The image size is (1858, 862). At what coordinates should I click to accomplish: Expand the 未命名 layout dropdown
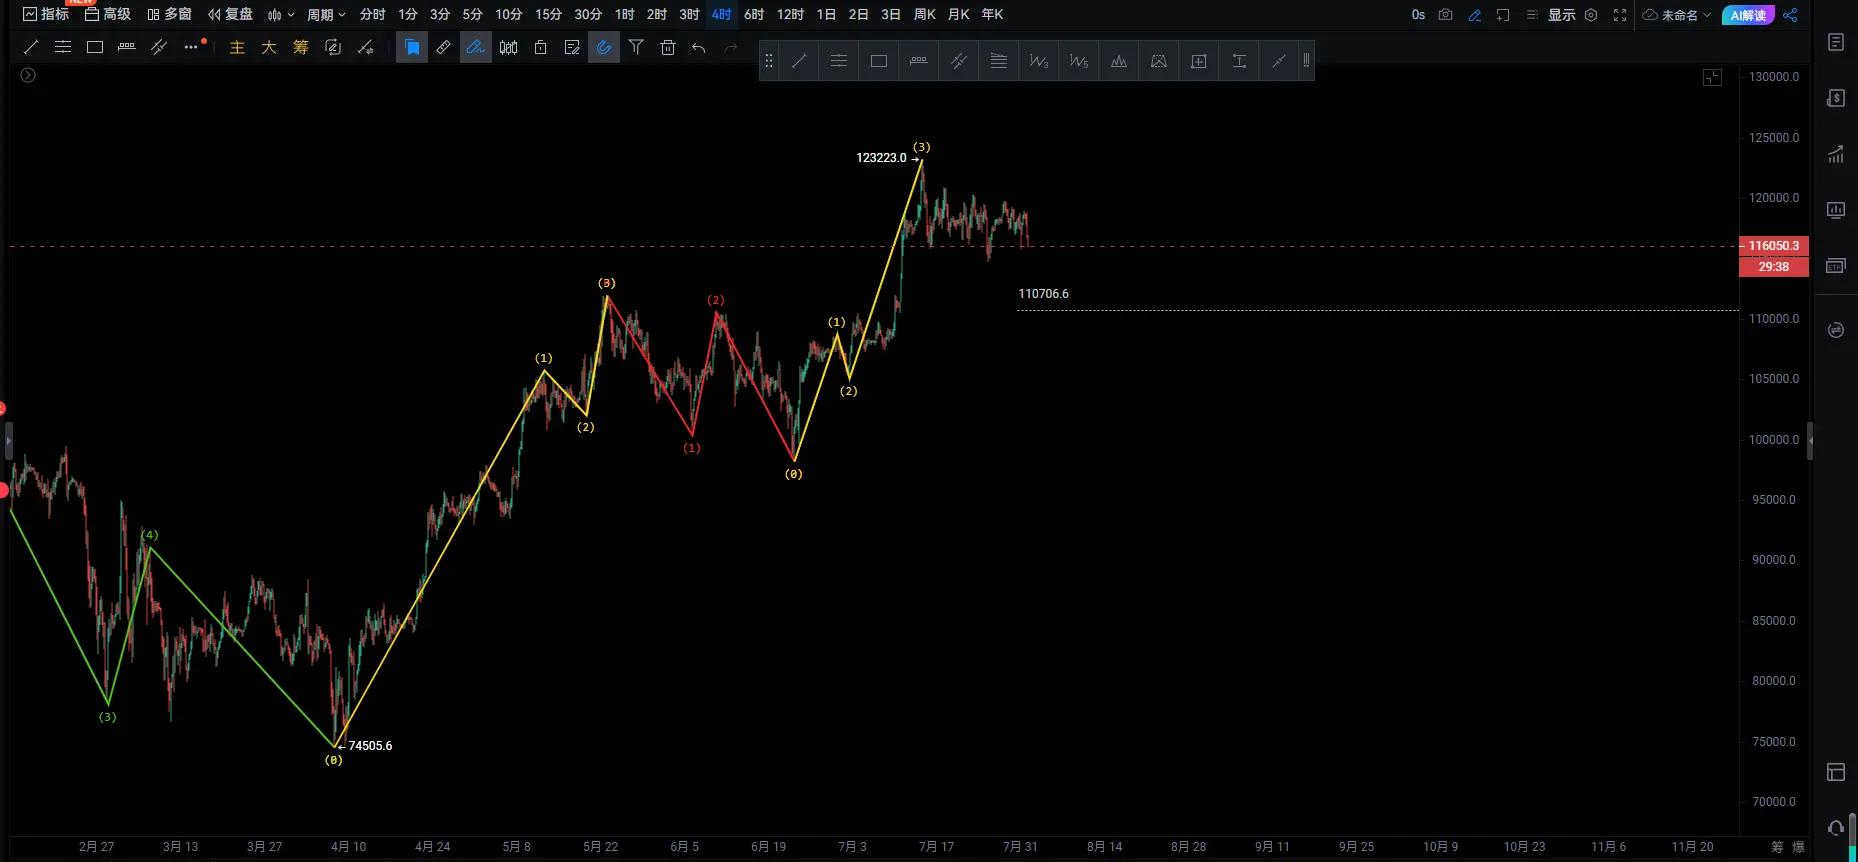coord(1677,15)
